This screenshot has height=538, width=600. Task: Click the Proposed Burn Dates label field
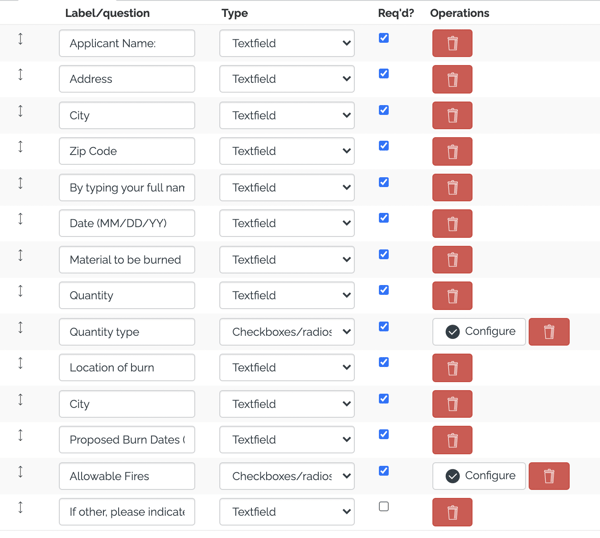(127, 440)
